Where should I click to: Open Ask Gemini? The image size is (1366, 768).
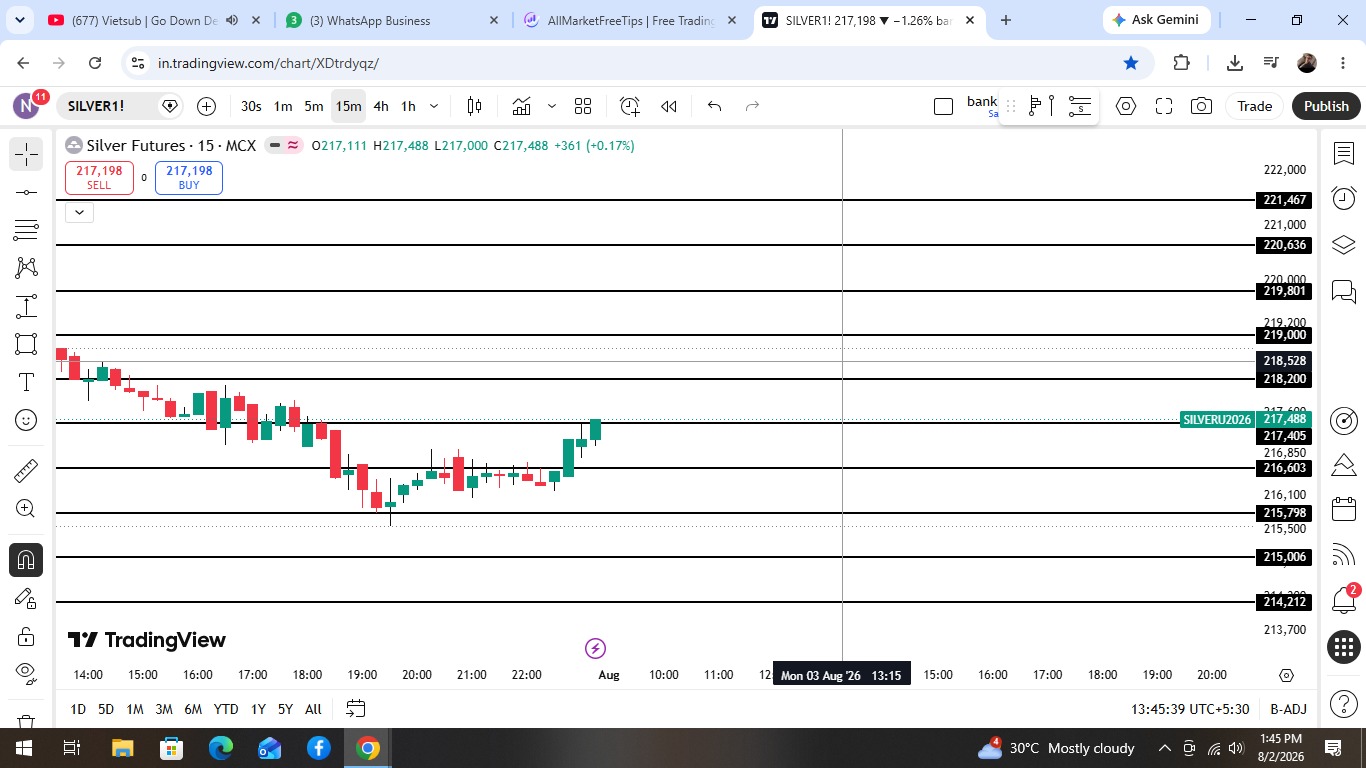(x=1157, y=20)
